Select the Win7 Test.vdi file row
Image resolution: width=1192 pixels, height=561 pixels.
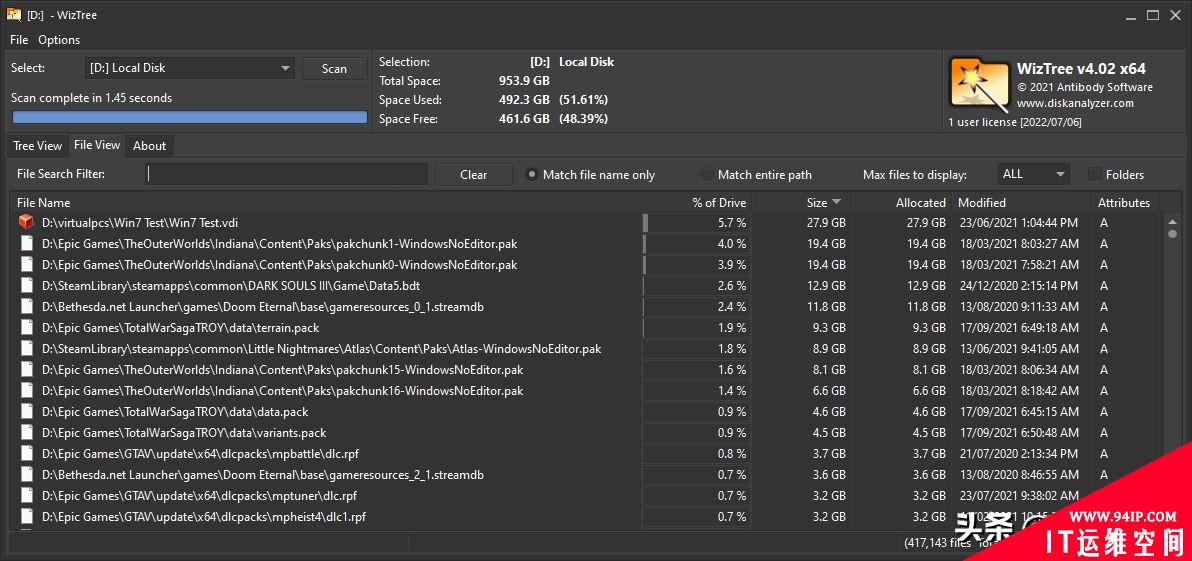pos(585,223)
